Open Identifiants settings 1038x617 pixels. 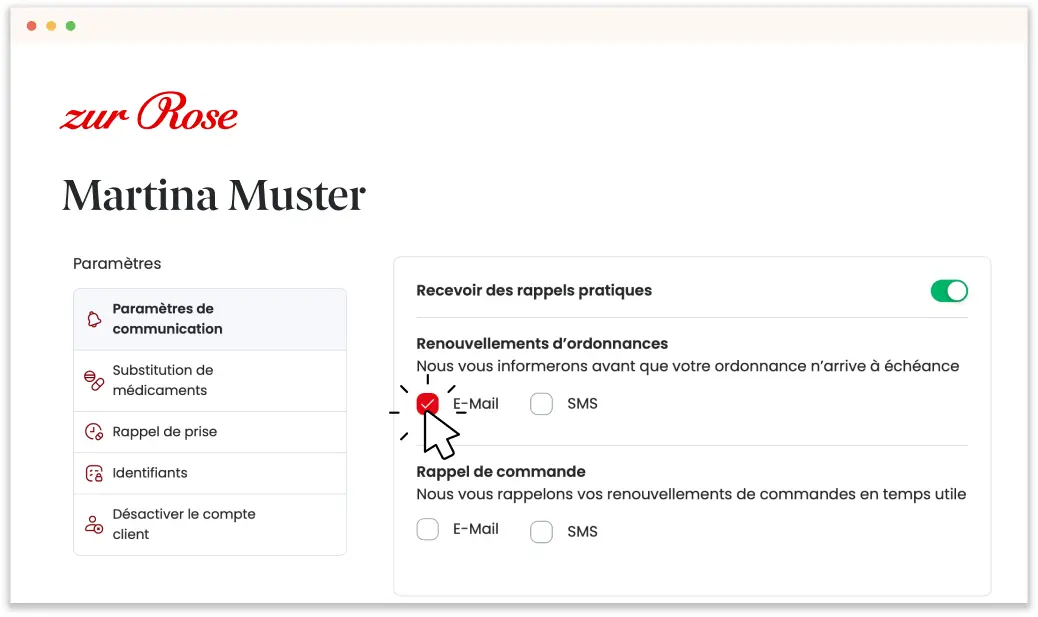pyautogui.click(x=210, y=473)
